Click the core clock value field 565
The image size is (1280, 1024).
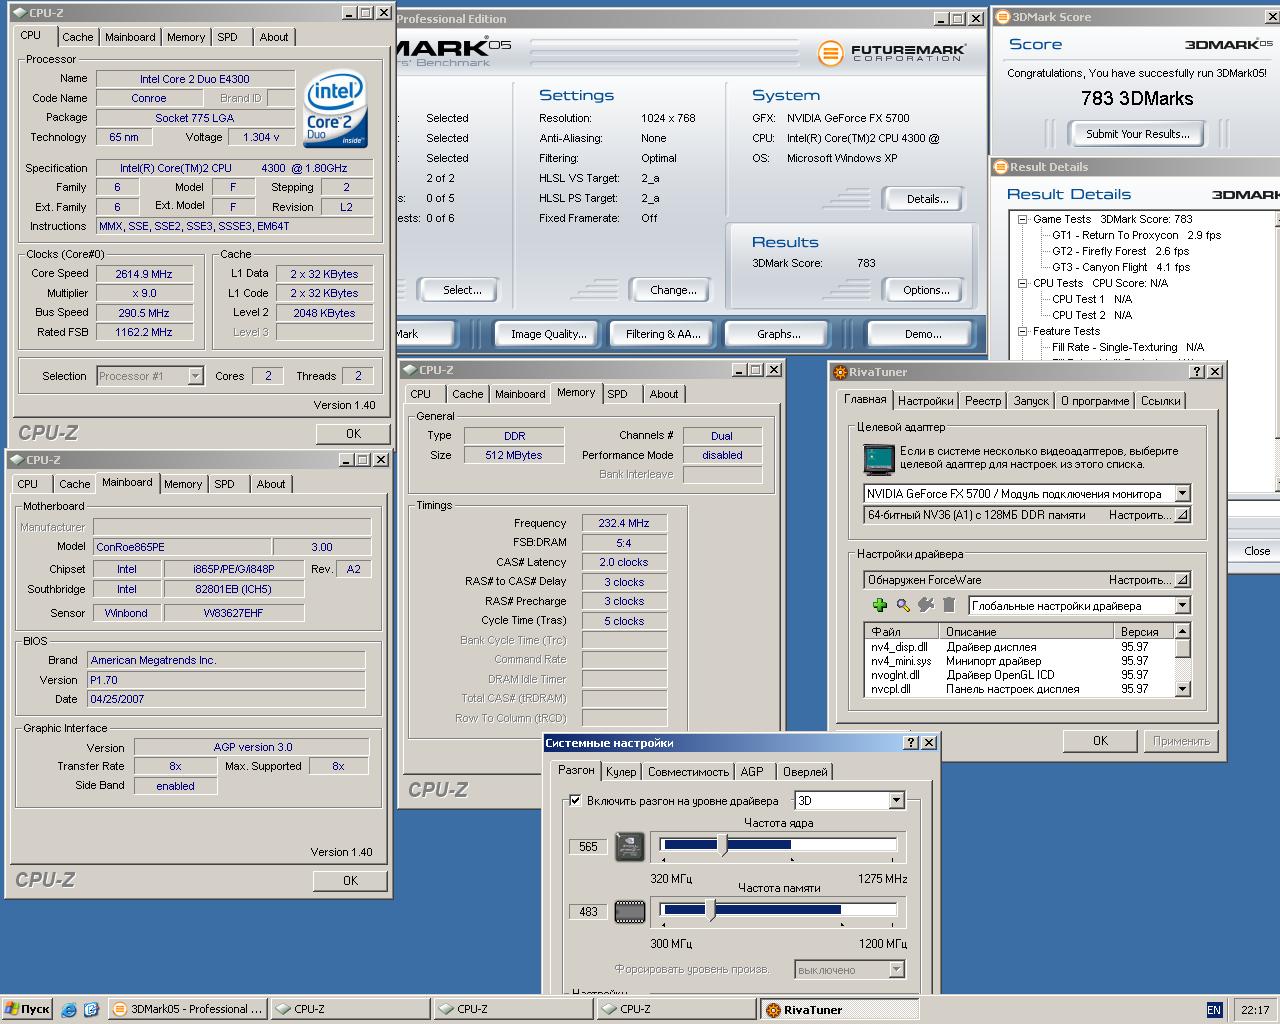[x=588, y=846]
